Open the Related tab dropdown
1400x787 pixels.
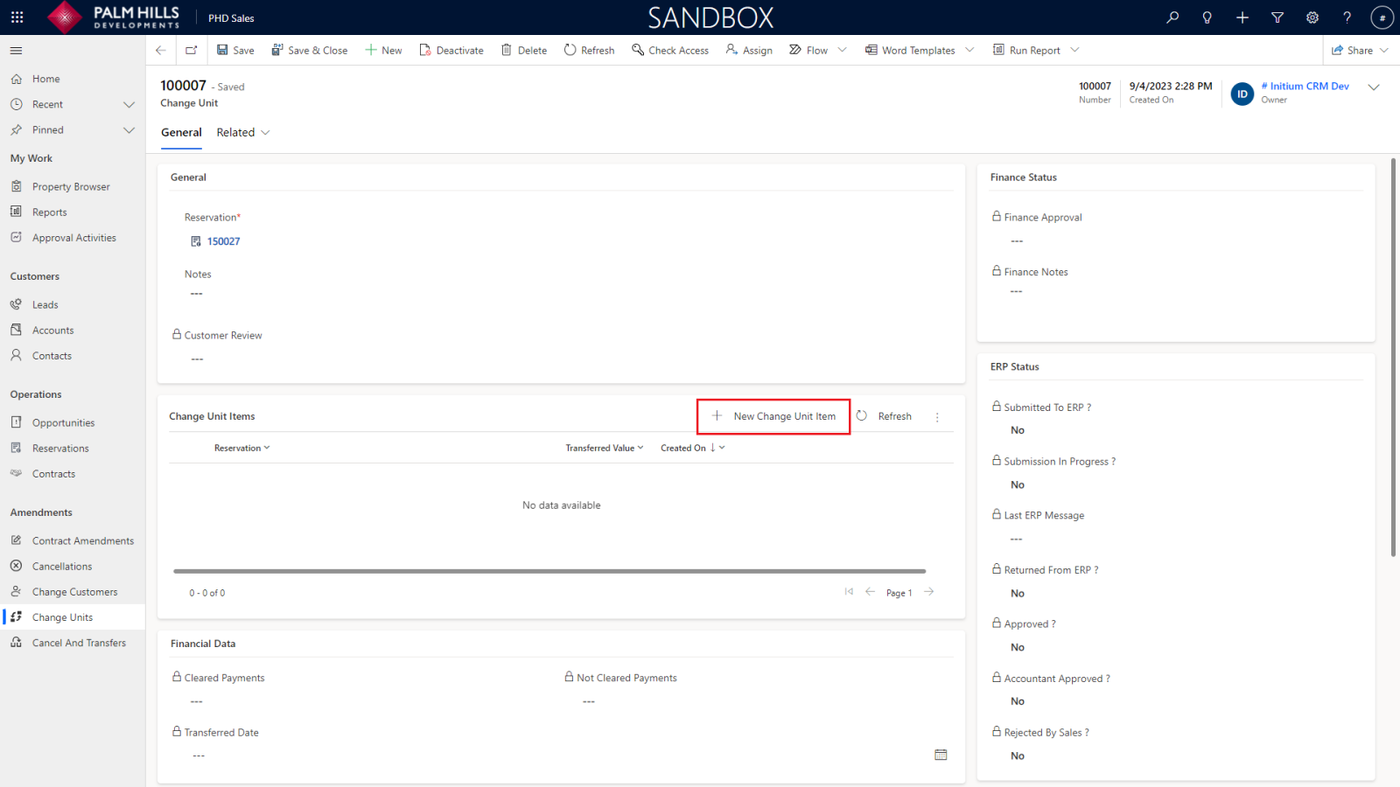244,132
